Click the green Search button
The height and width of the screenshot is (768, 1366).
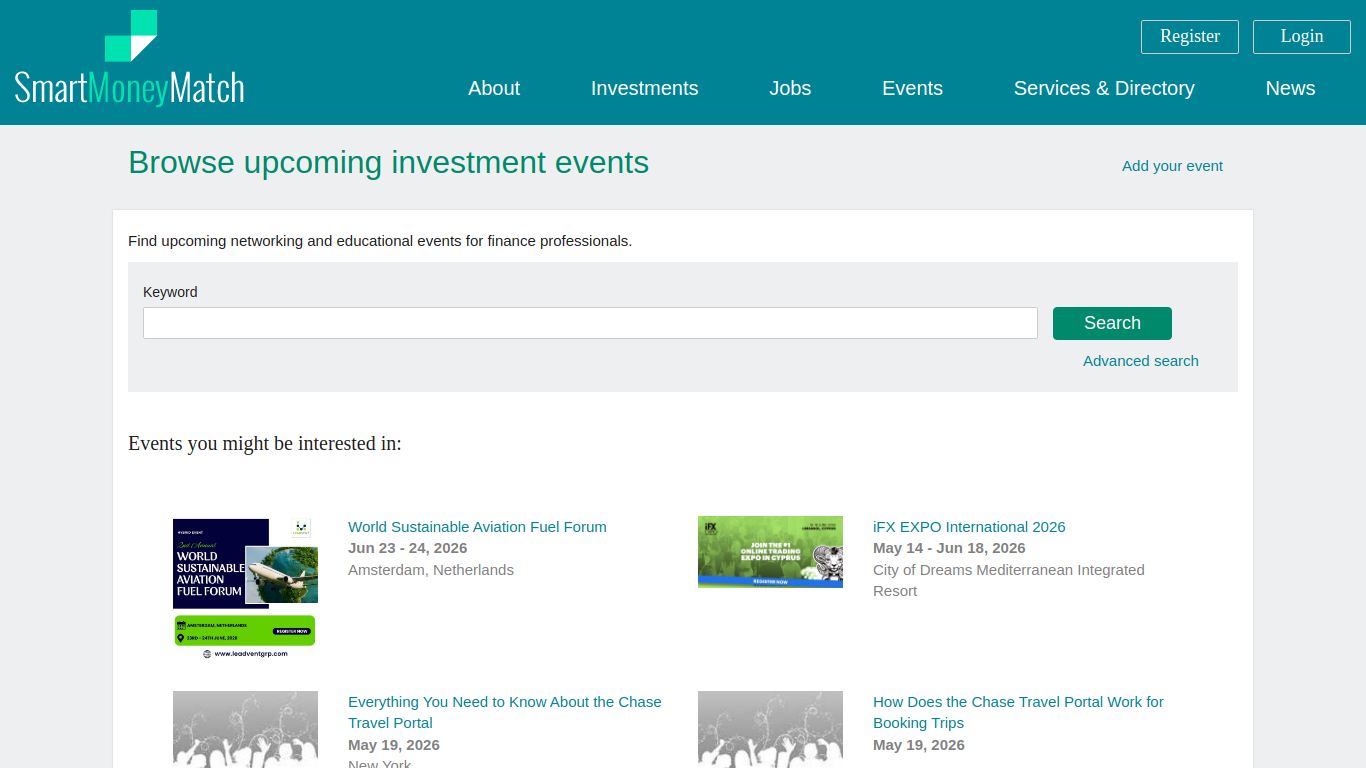pos(1112,323)
